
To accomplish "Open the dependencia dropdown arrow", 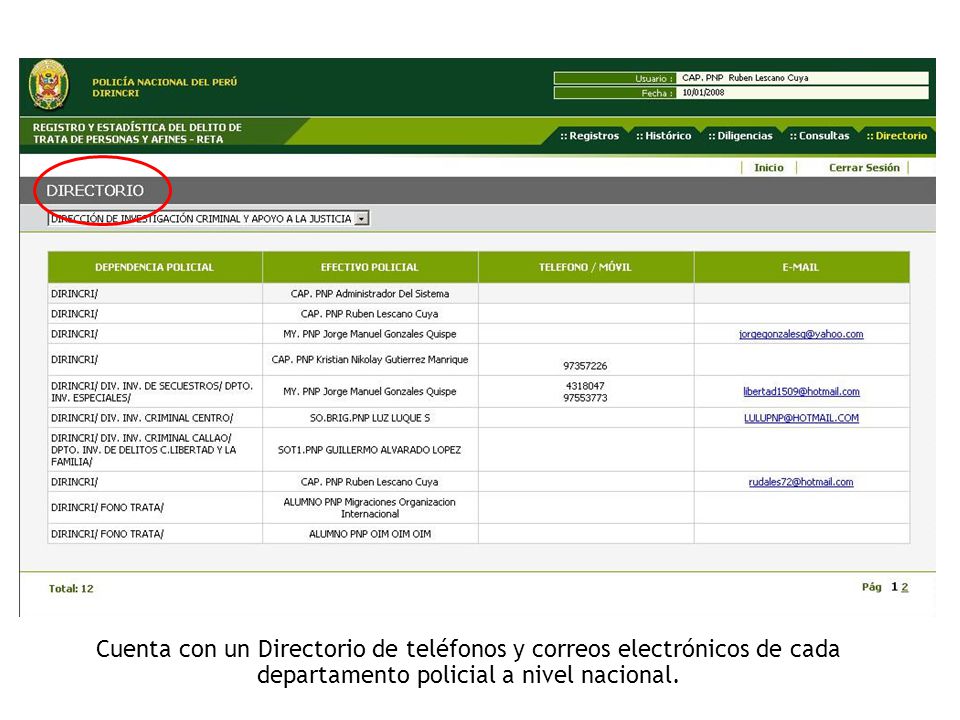I will (x=362, y=219).
